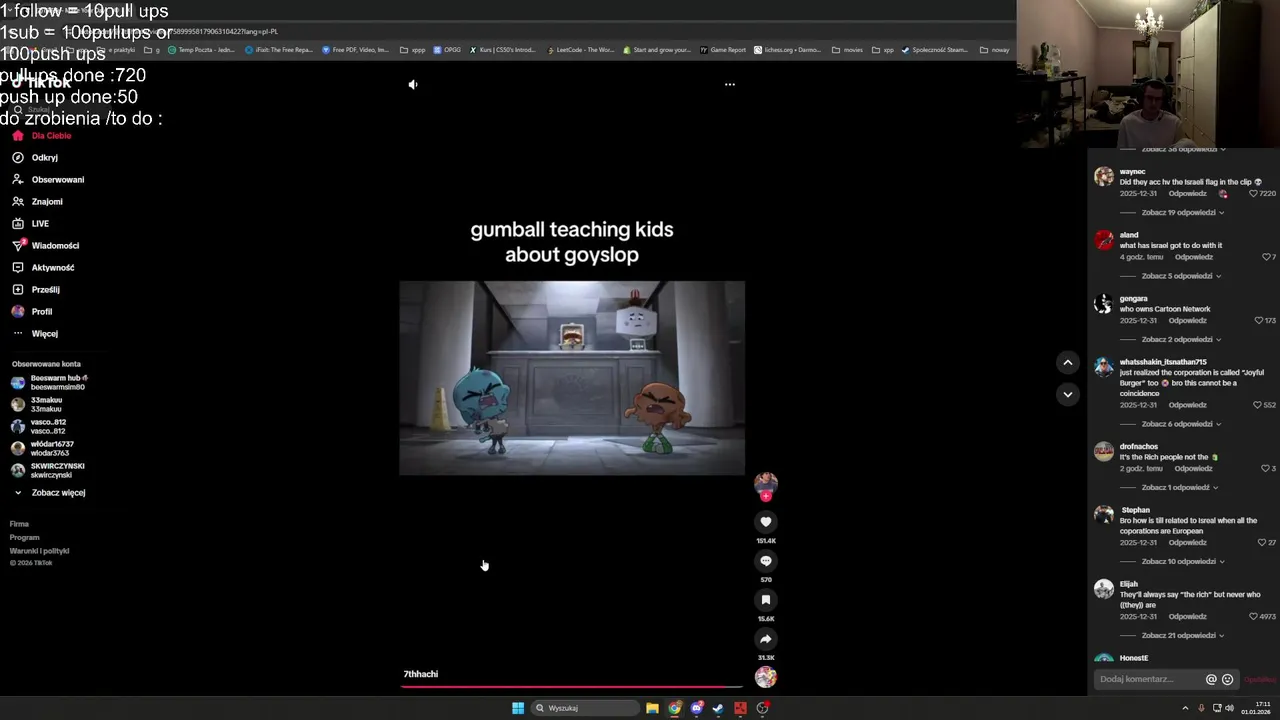Screen dimensions: 1280x720
Task: Open the LeetCode bookmark in bookmarks bar
Action: click(x=580, y=50)
